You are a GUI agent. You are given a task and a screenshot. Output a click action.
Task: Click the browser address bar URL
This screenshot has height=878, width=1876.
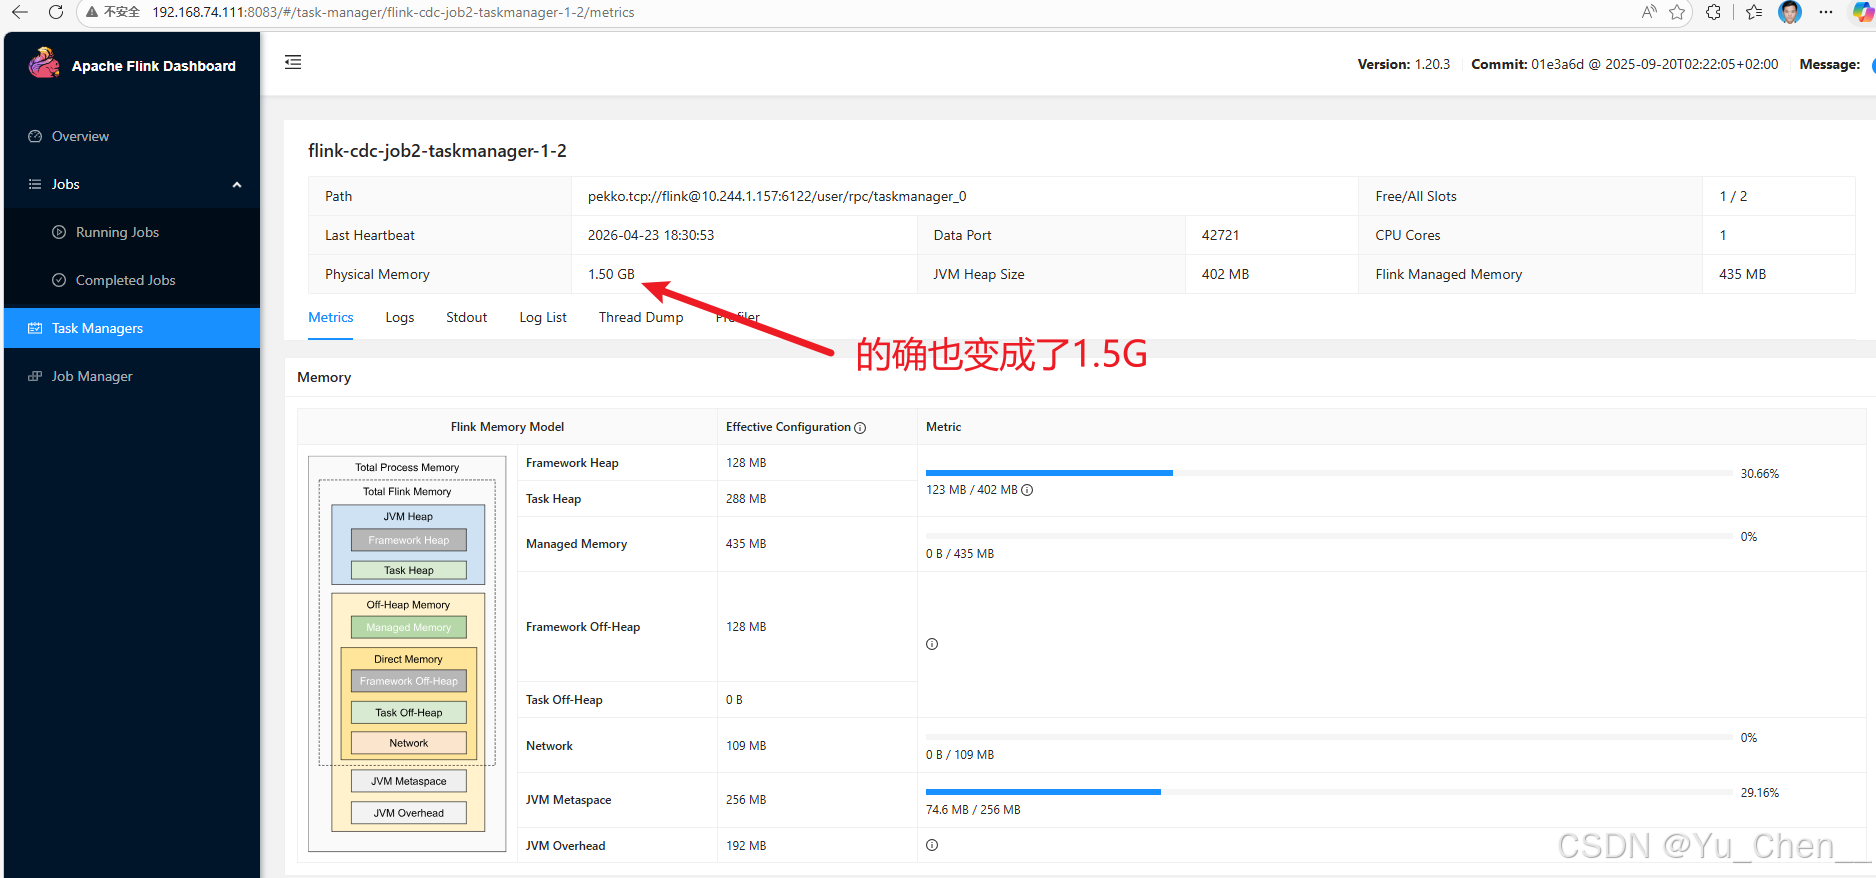[394, 12]
